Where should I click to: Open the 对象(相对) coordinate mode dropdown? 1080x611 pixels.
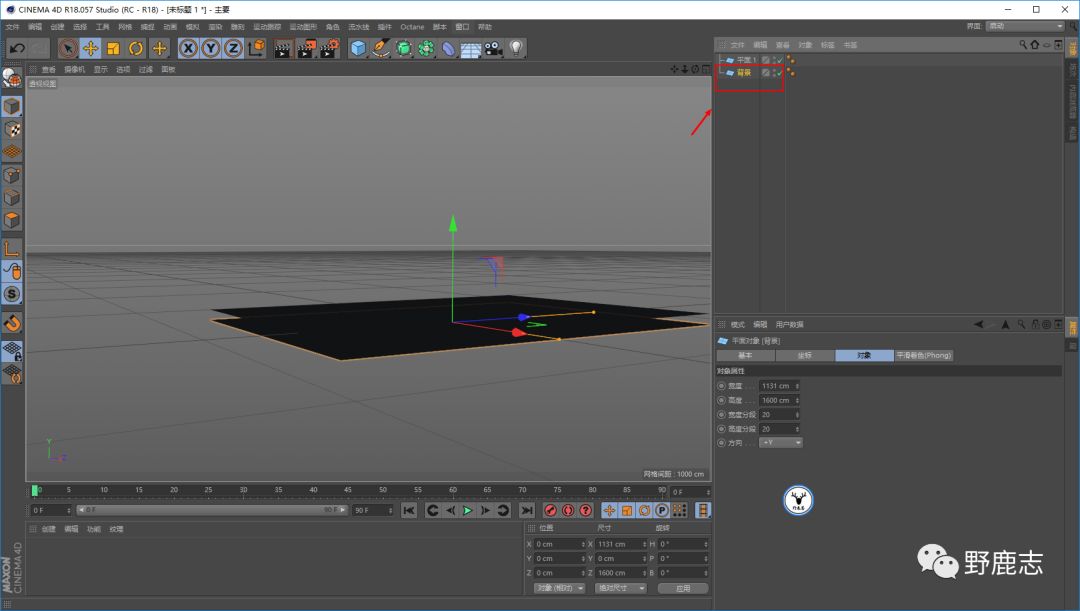[x=559, y=588]
